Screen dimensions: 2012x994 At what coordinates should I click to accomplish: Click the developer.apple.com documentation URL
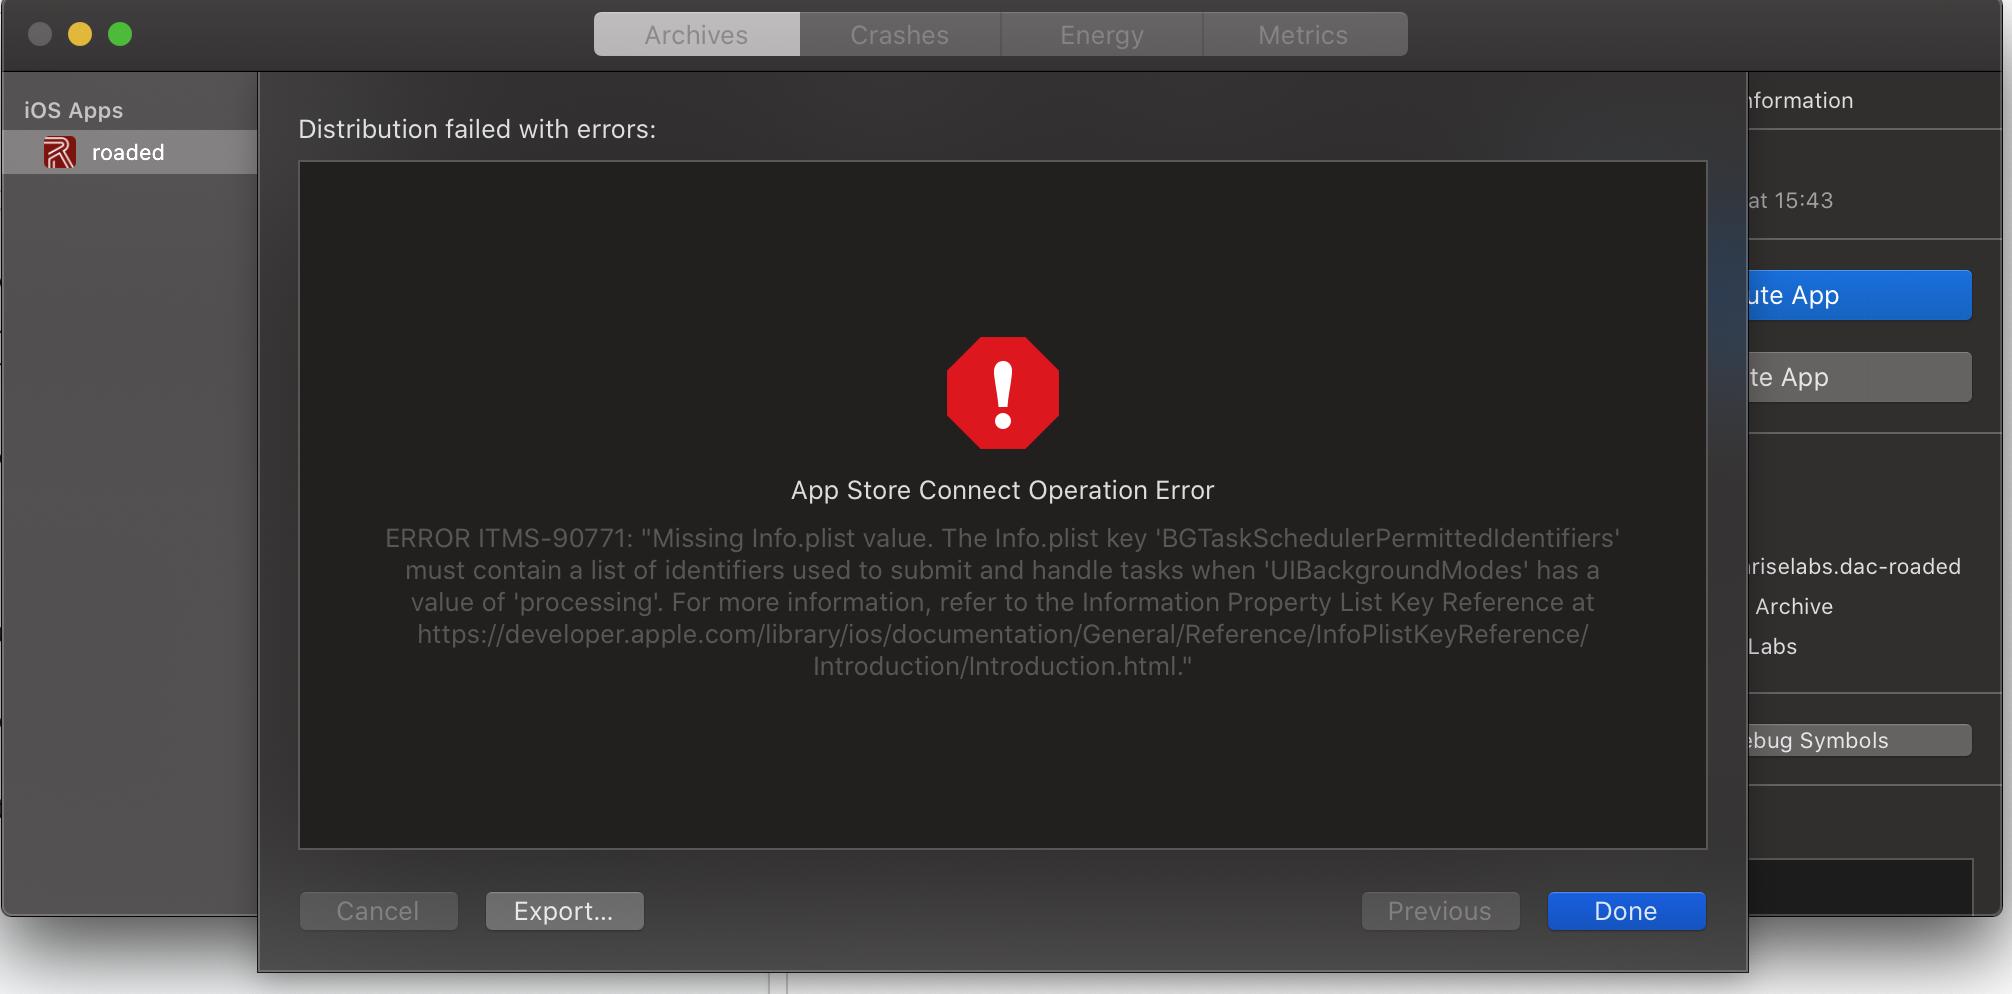pyautogui.click(x=1002, y=650)
